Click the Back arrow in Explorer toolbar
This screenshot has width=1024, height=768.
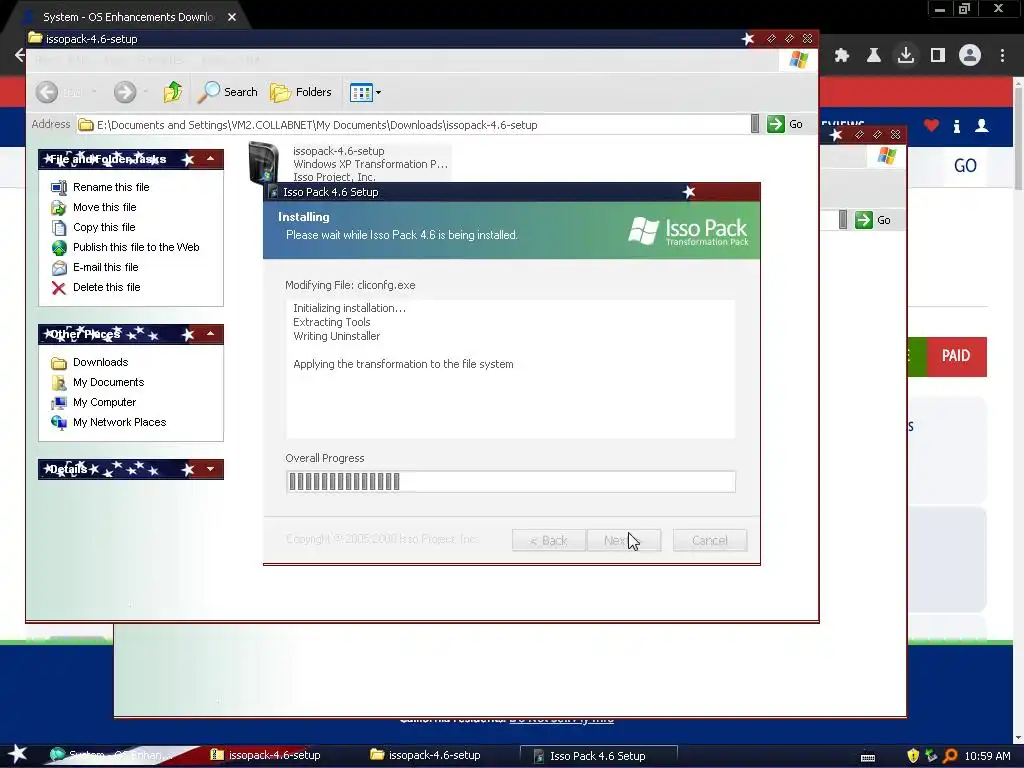pyautogui.click(x=47, y=92)
